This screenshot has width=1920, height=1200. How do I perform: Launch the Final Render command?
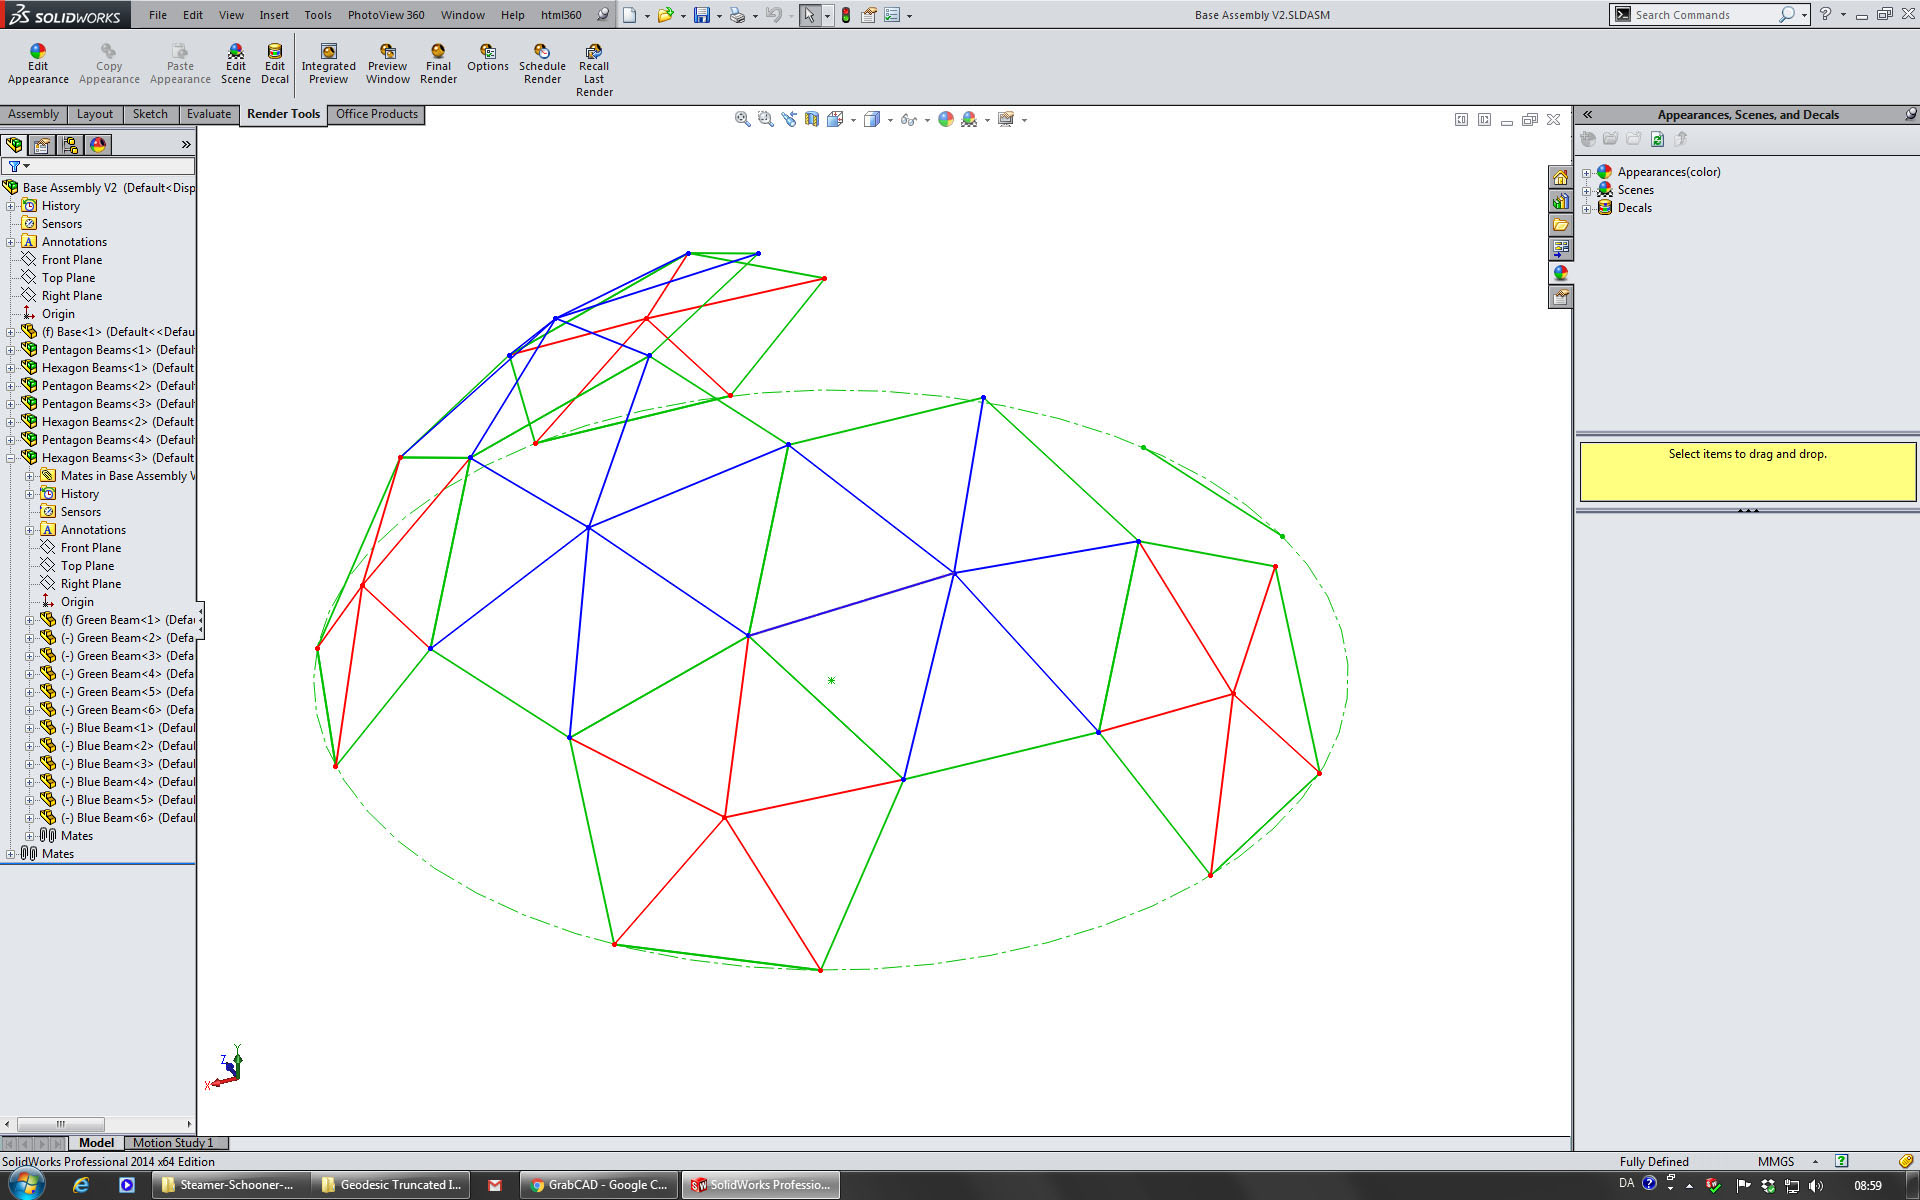tap(438, 64)
